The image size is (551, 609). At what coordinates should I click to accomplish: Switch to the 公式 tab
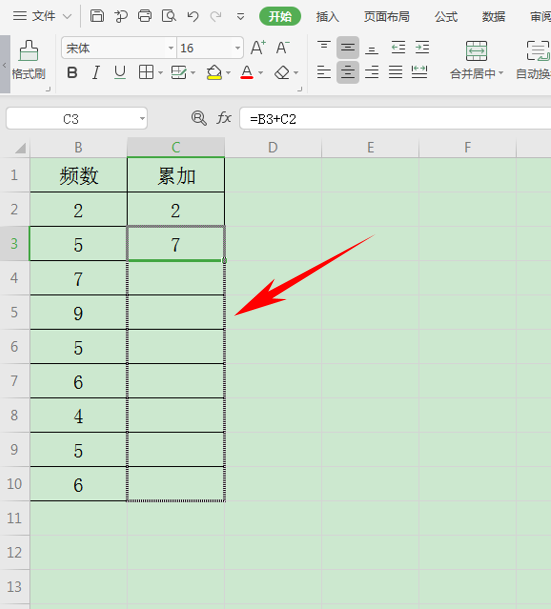tap(446, 17)
